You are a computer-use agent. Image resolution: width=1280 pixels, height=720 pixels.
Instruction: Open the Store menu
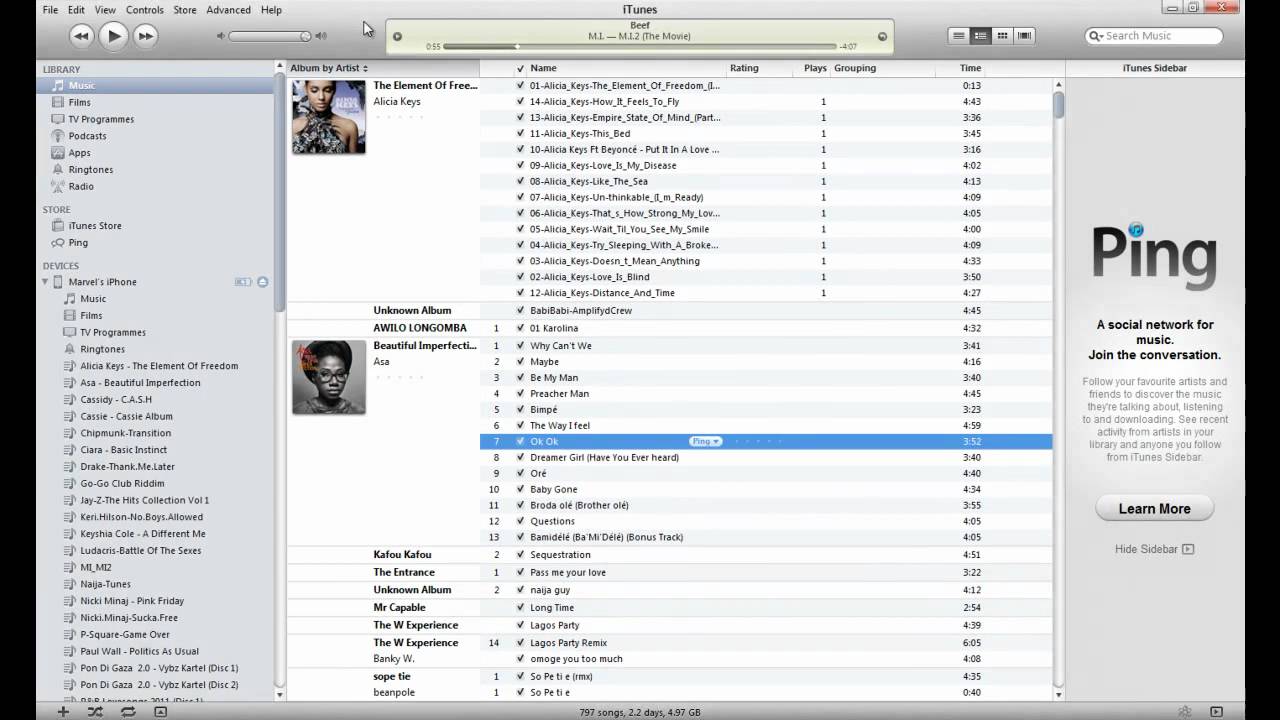185,9
